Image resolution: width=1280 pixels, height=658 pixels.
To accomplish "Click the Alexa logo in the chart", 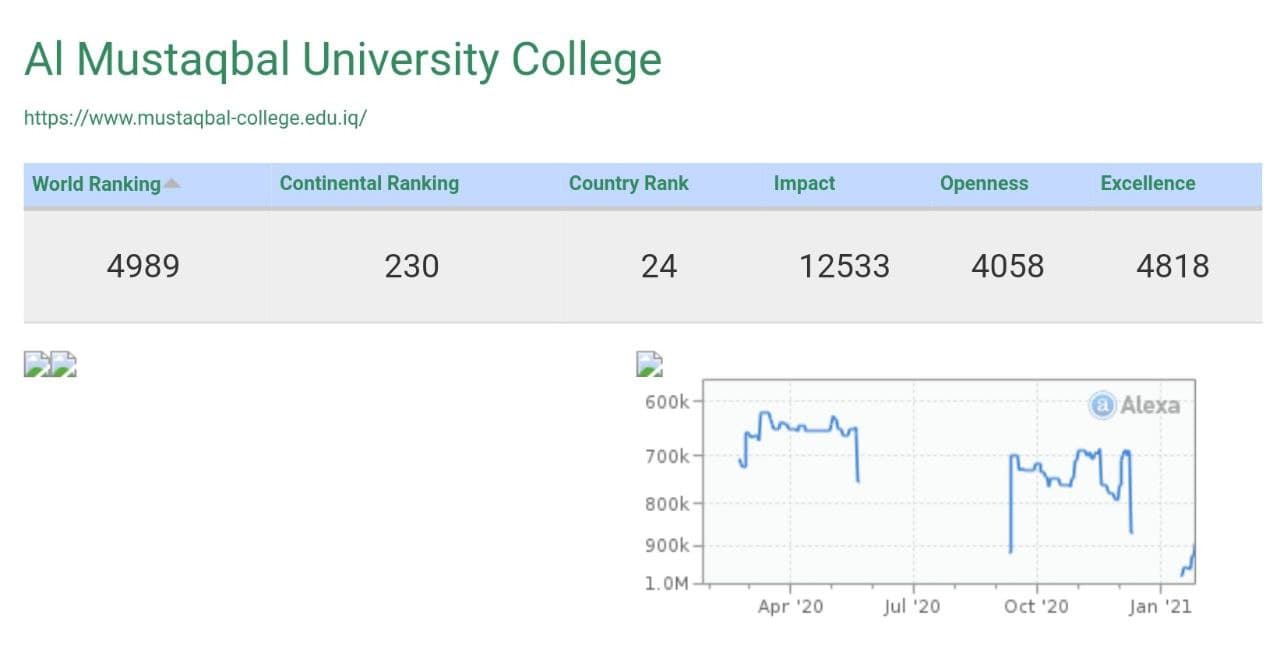I will coord(1134,405).
